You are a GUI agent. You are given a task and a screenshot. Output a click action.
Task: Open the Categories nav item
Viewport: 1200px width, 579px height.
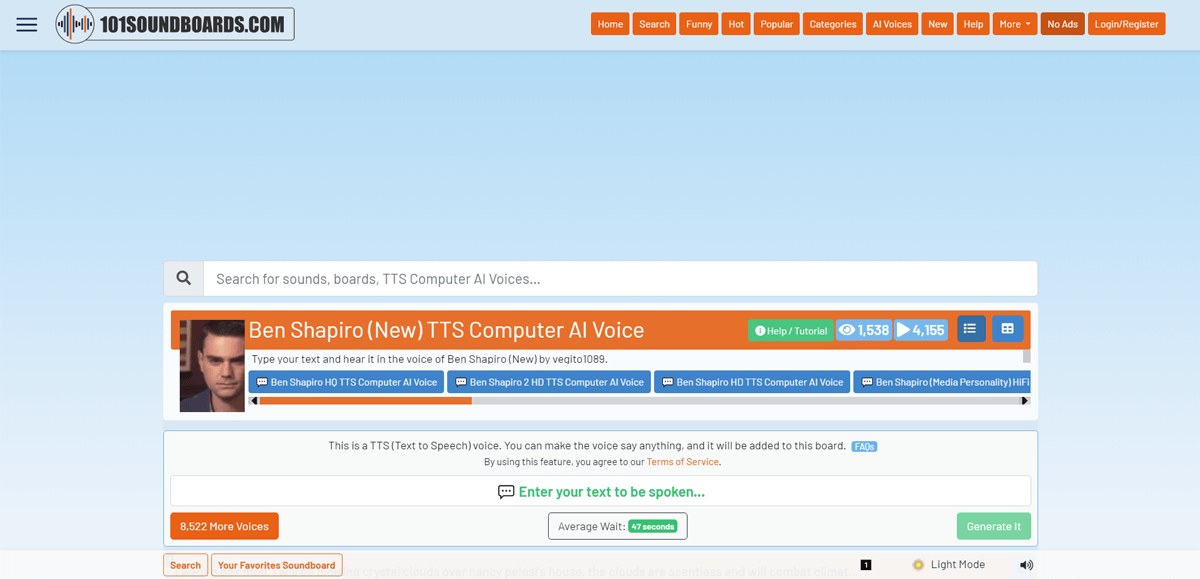pyautogui.click(x=832, y=24)
